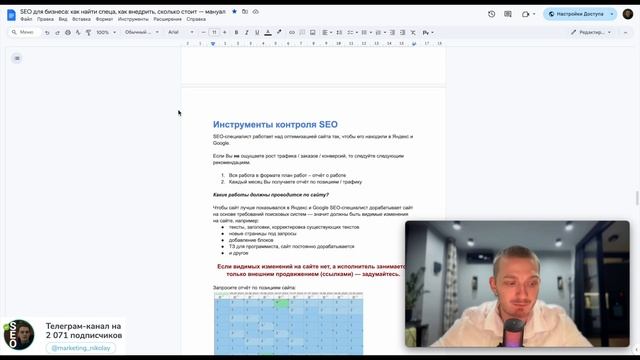Open the Инструменты menu
The width and height of the screenshot is (640, 360).
133,19
